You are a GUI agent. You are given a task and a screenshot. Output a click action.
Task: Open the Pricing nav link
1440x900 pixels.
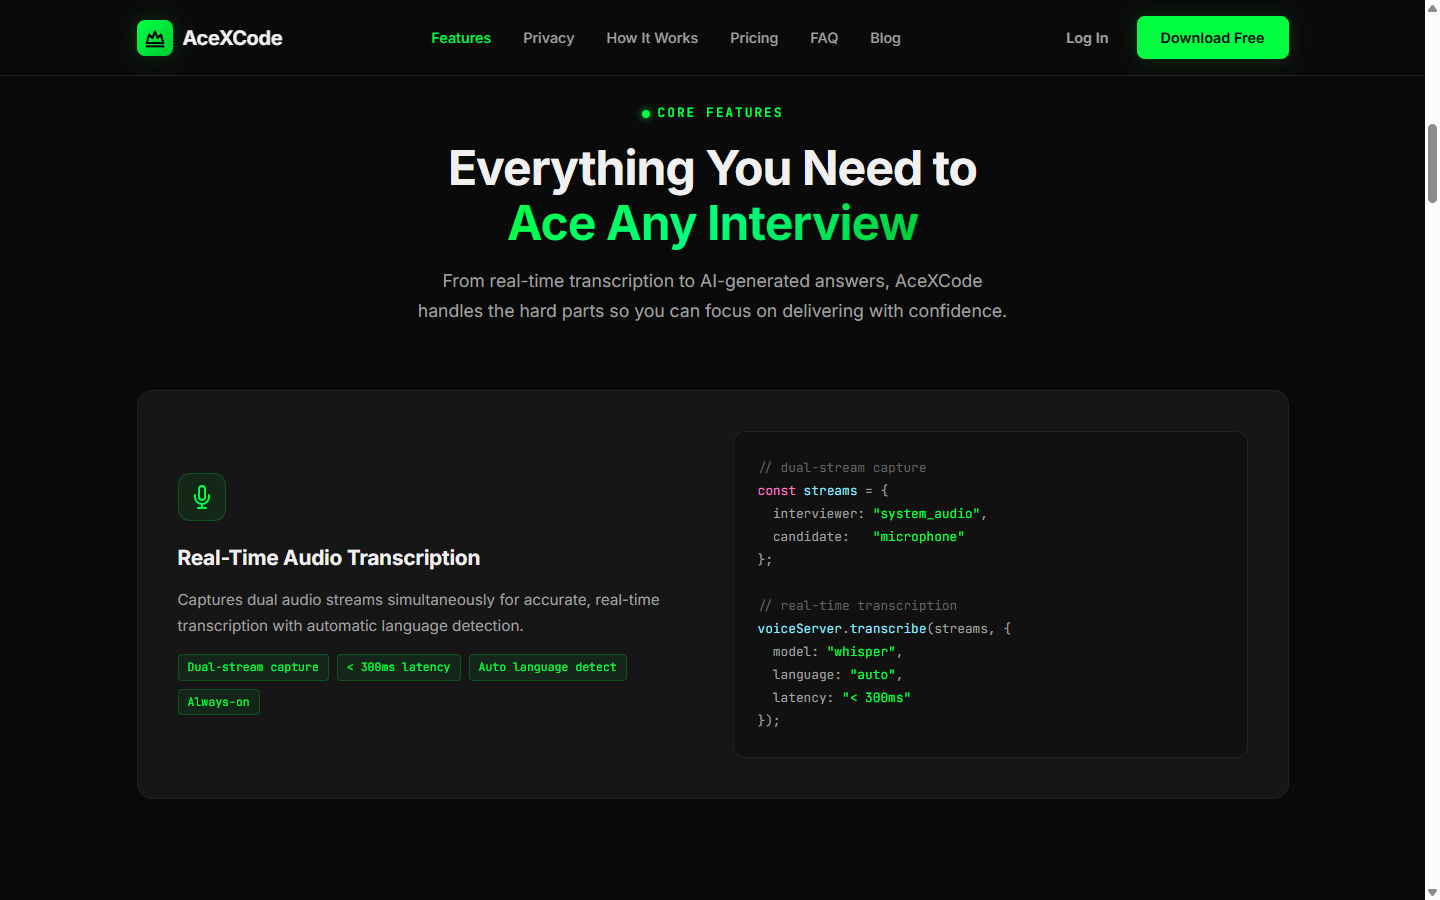[754, 38]
